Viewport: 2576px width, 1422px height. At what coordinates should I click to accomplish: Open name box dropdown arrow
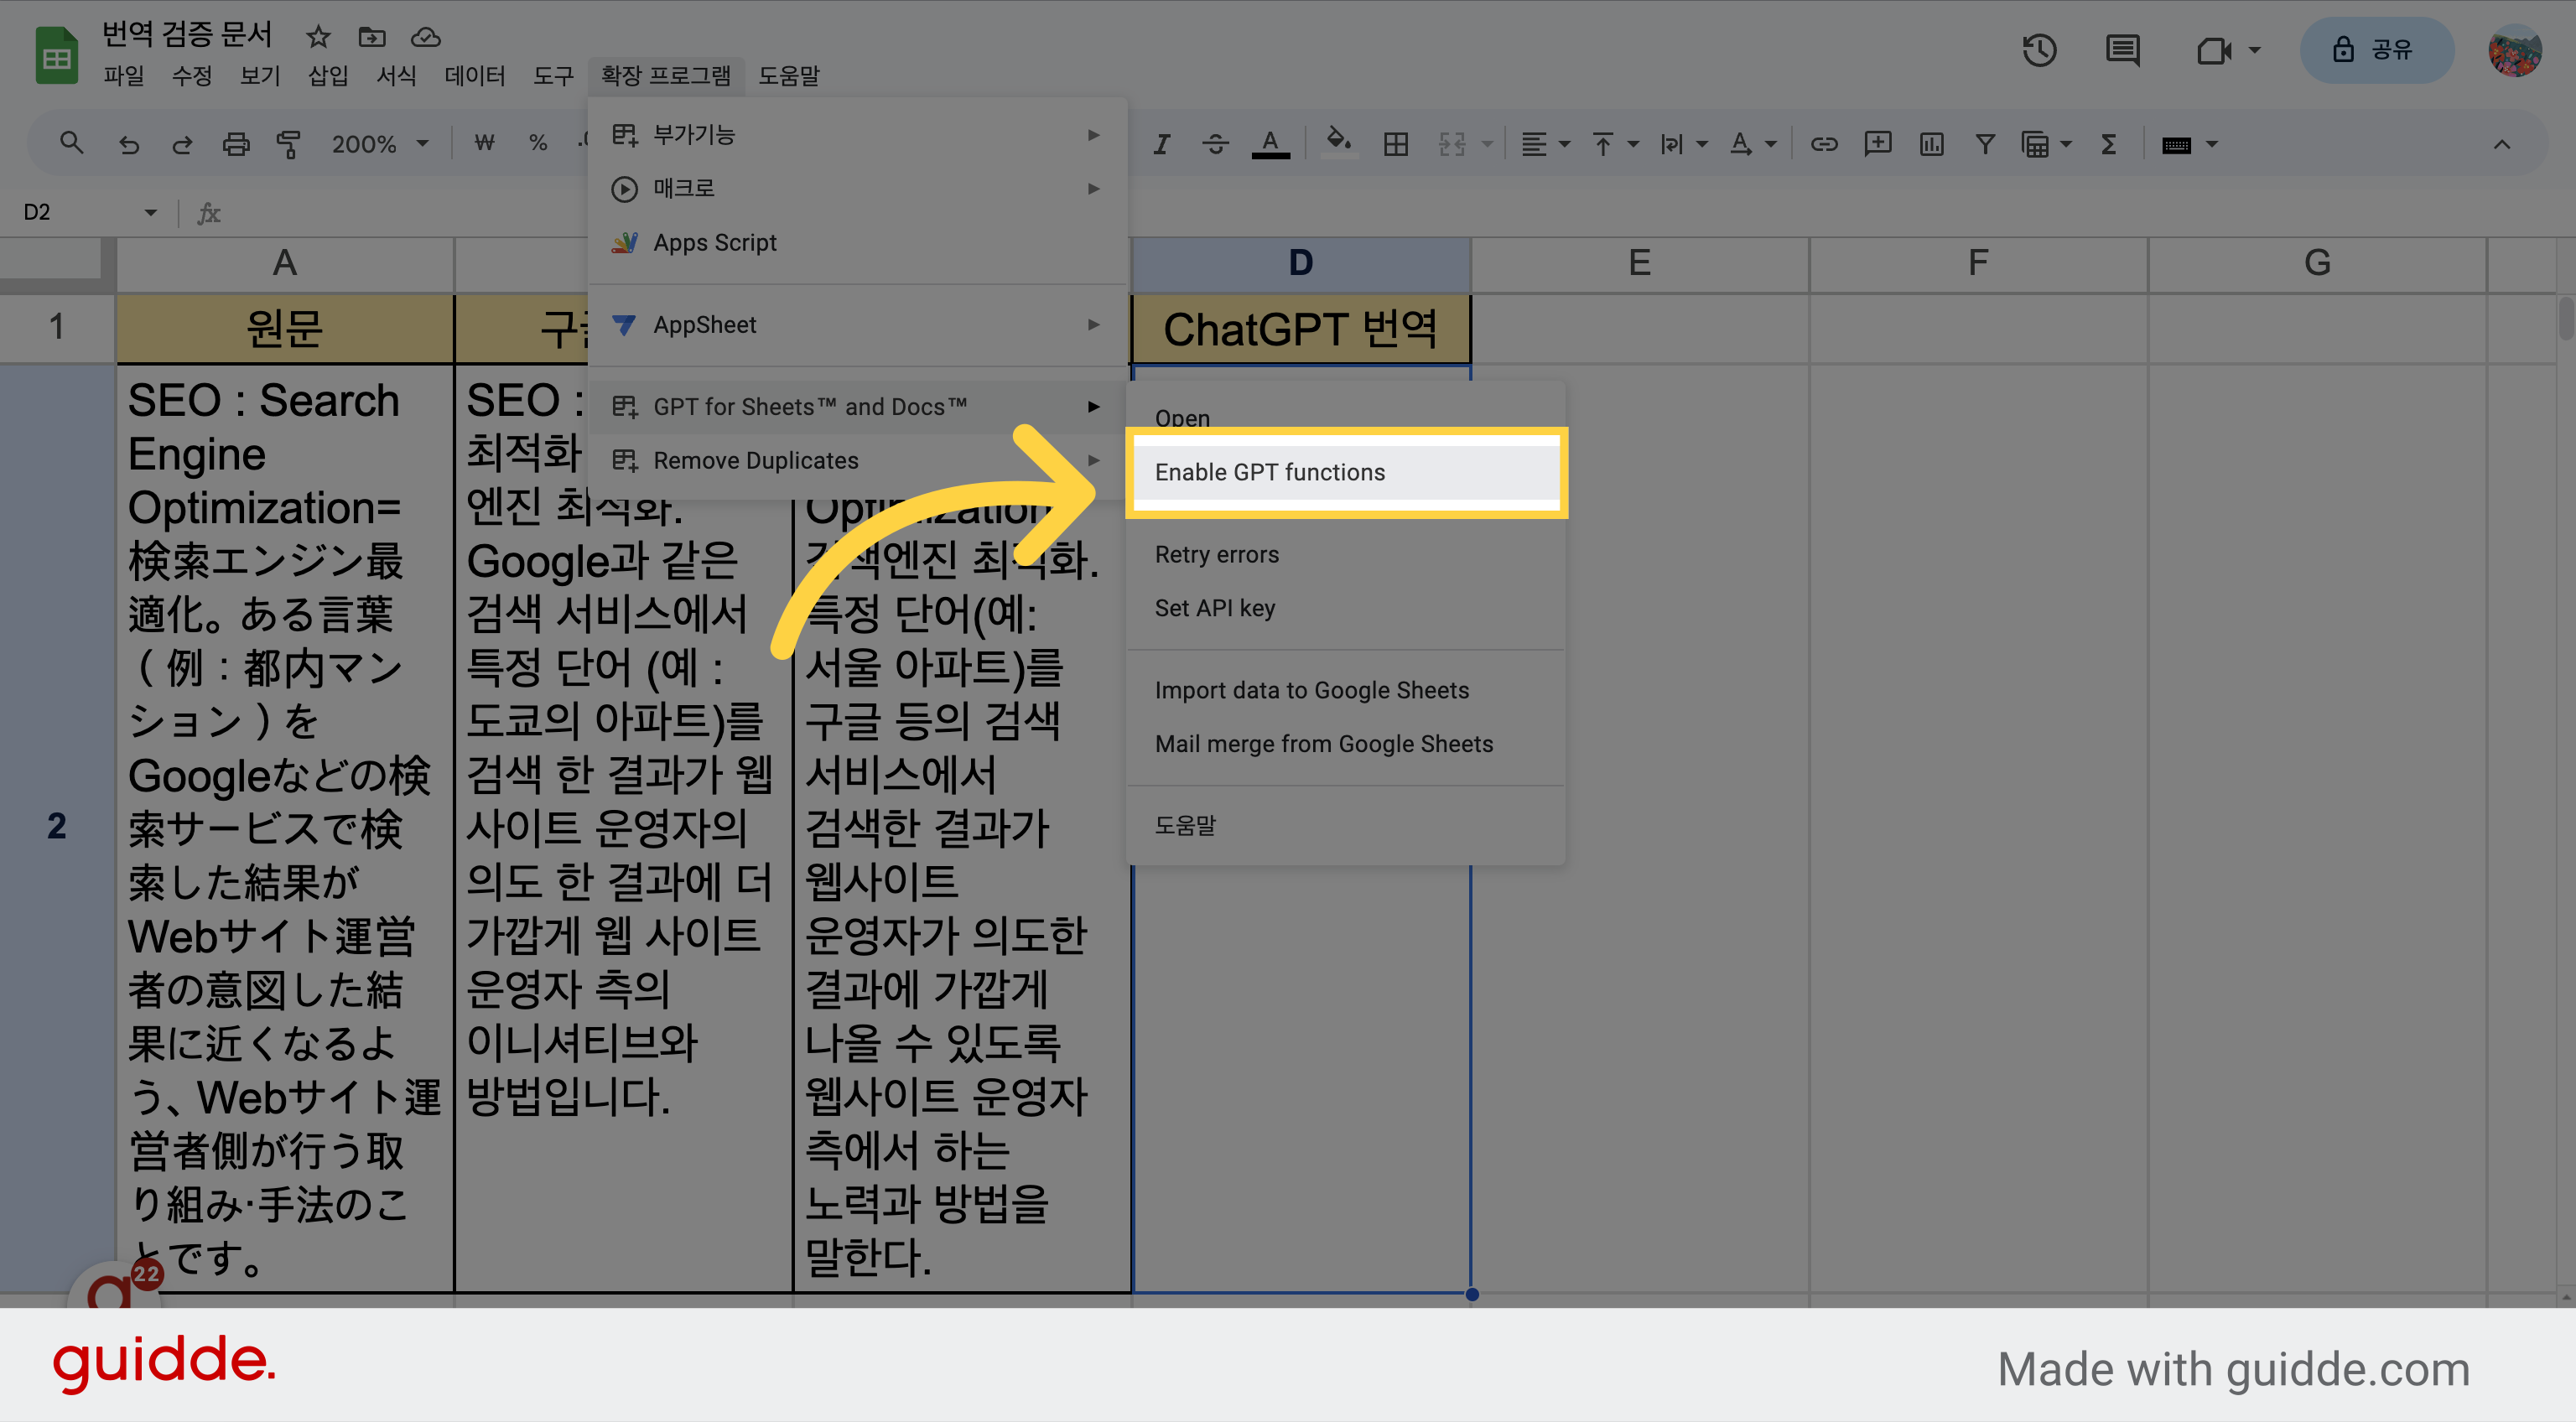150,212
